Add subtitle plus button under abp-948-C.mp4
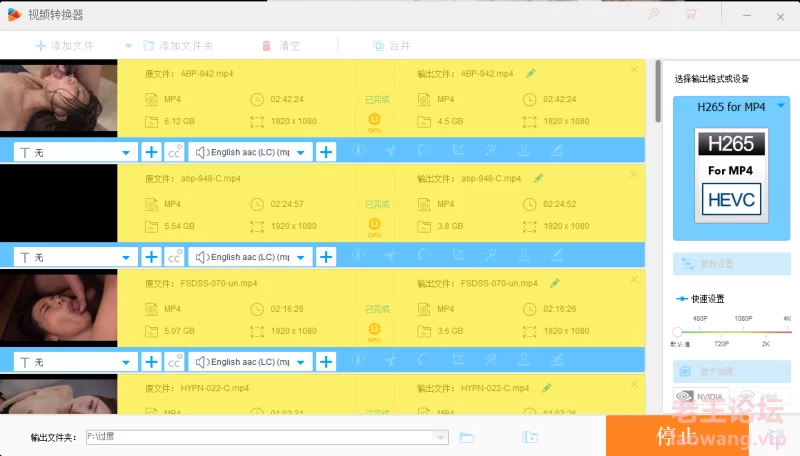 [151, 257]
